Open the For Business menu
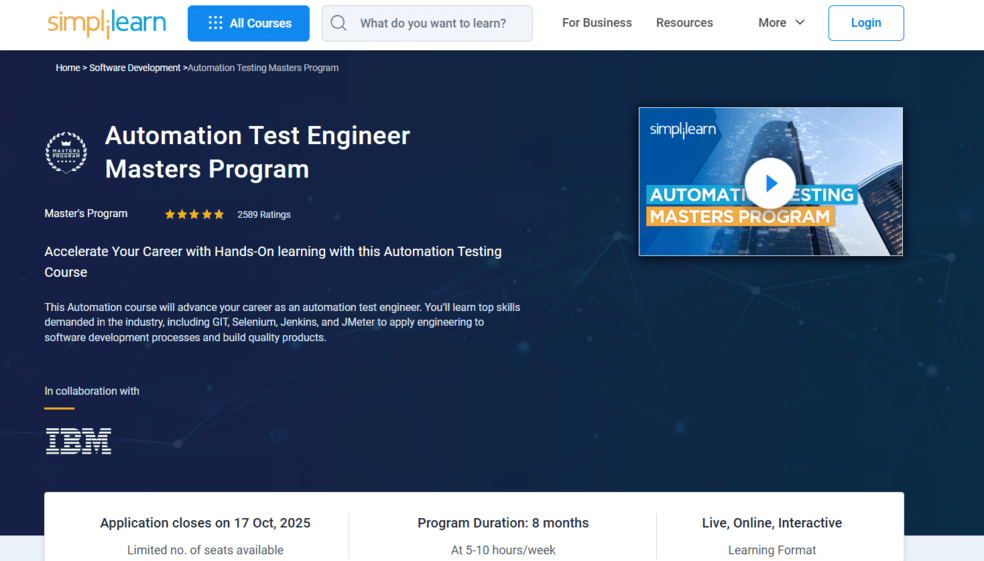The image size is (984, 561). coord(596,23)
